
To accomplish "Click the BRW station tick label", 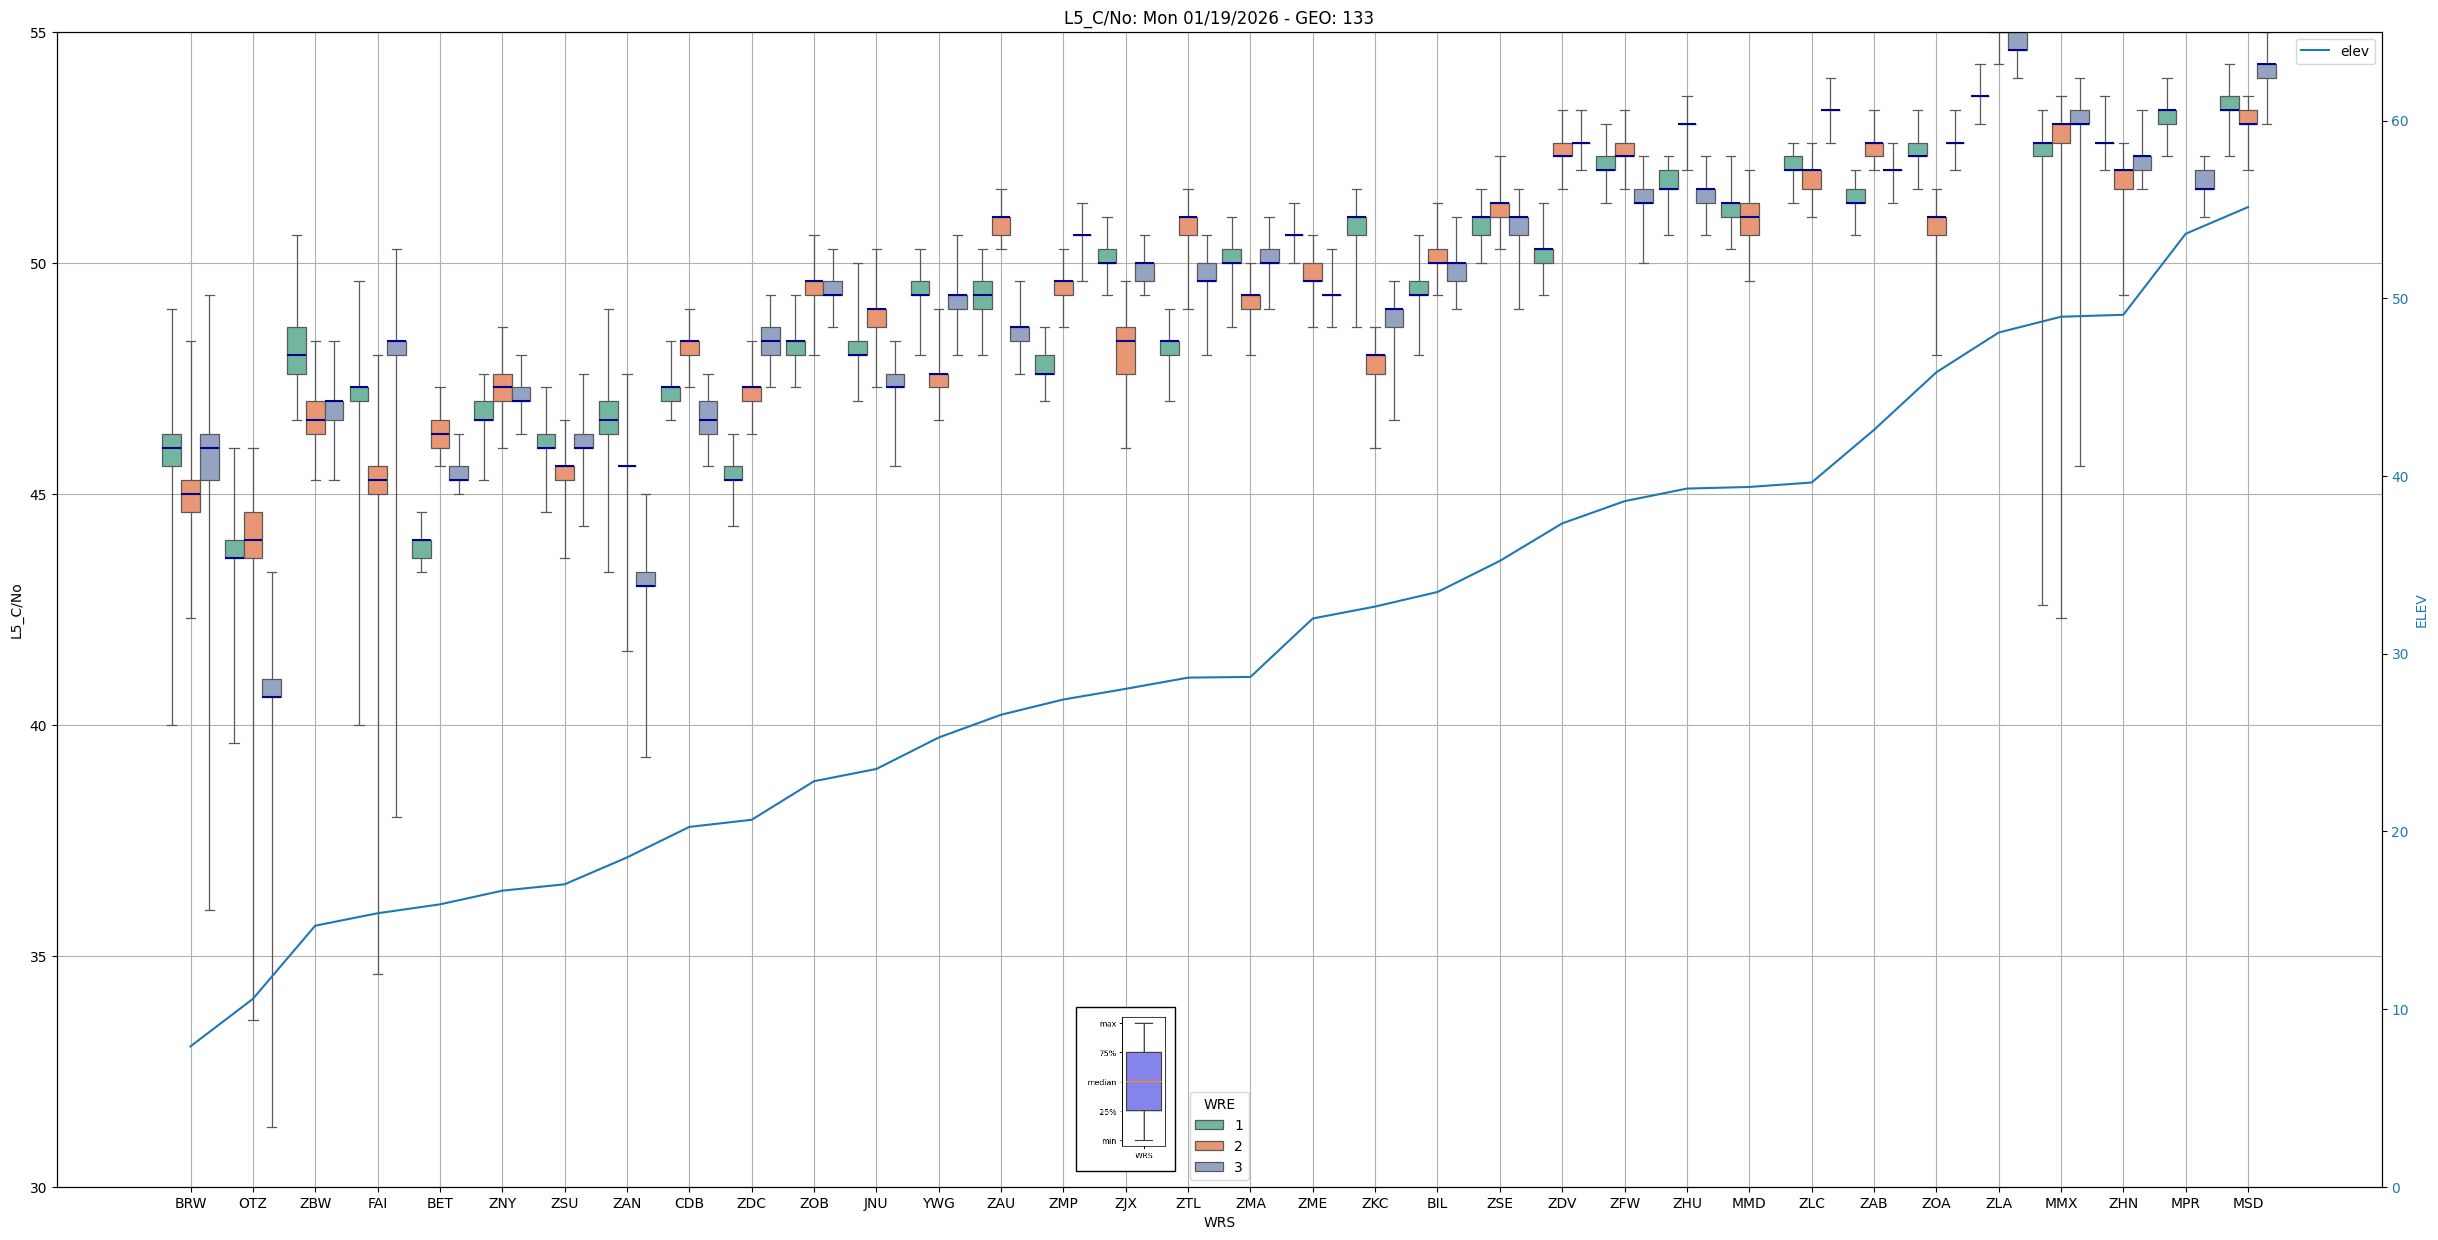I will point(190,1203).
